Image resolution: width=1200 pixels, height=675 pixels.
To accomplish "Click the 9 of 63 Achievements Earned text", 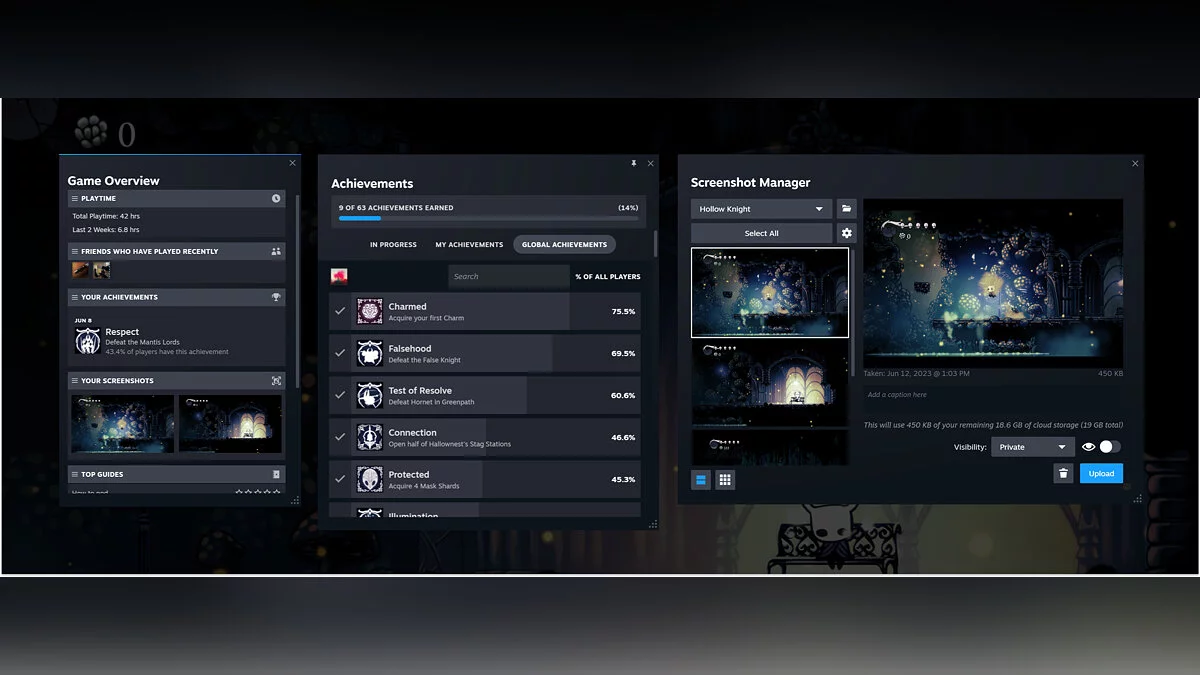I will coord(396,208).
